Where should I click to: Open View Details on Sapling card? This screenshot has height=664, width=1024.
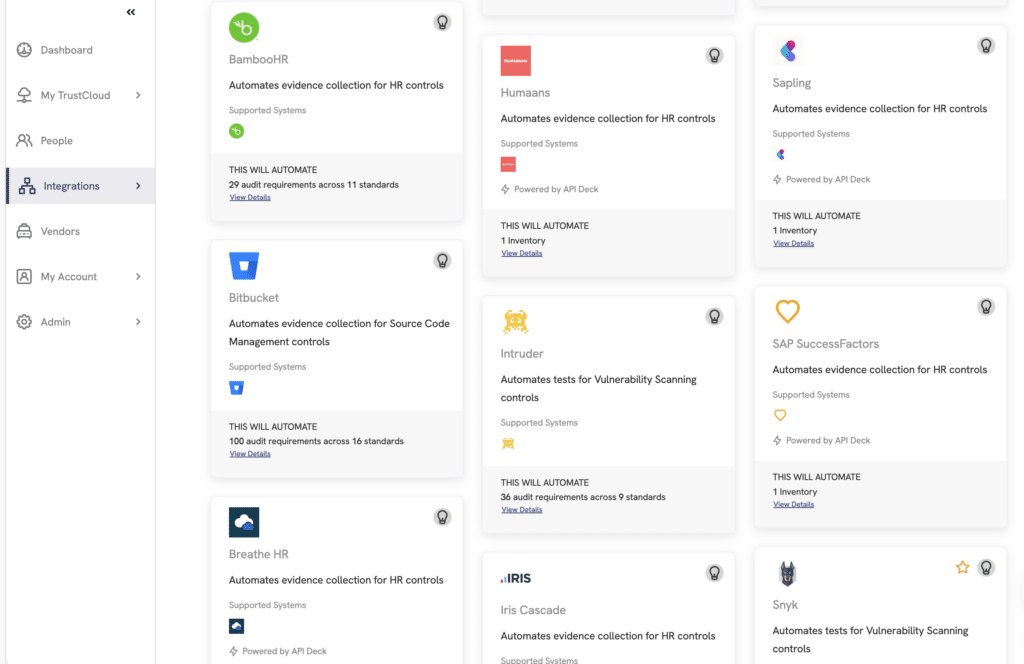tap(793, 244)
